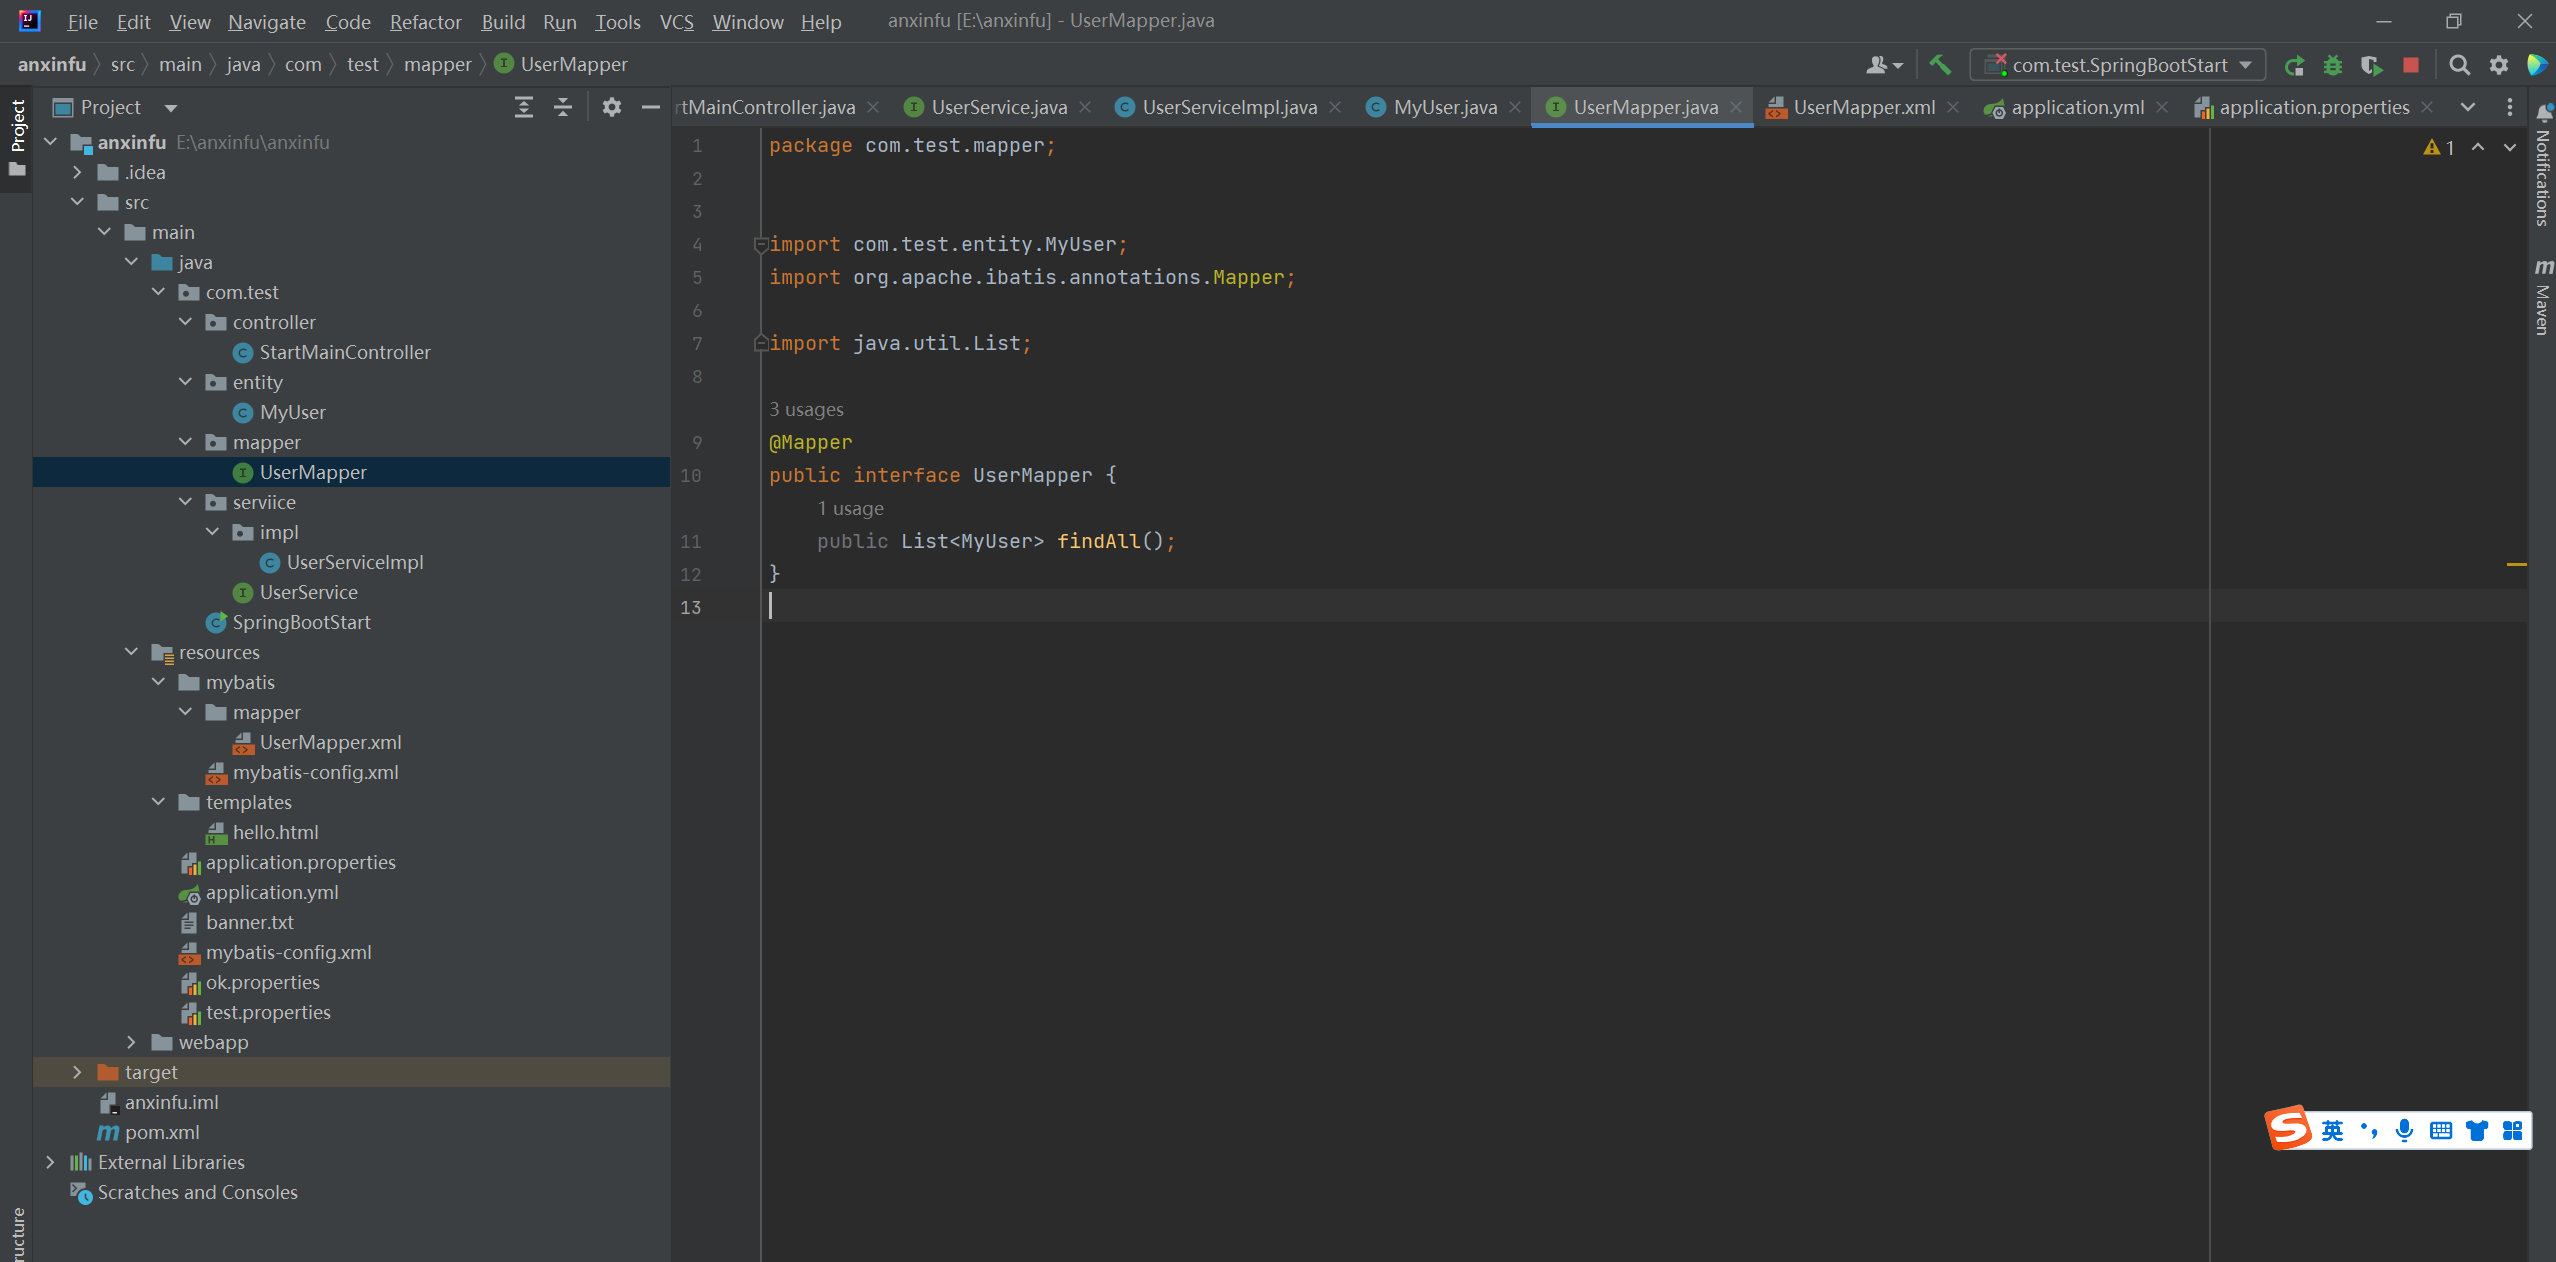Open the Refactor menu
This screenshot has width=2556, height=1262.
[425, 21]
